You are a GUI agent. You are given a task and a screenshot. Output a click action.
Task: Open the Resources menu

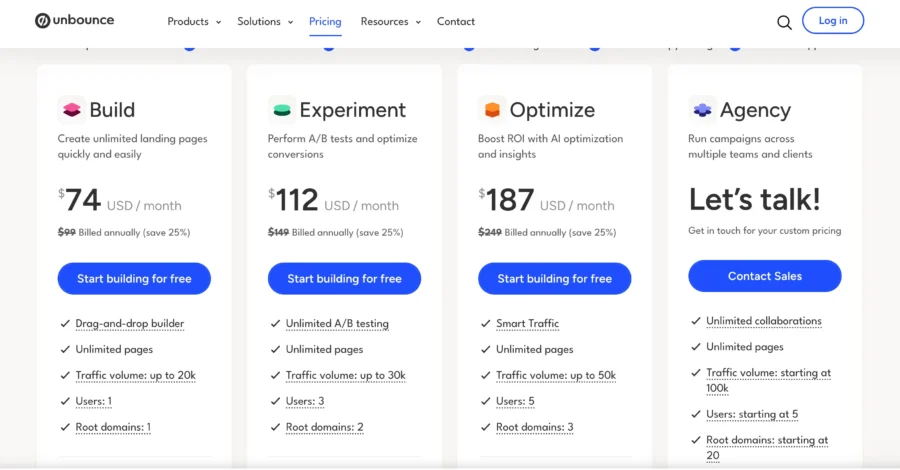(384, 21)
